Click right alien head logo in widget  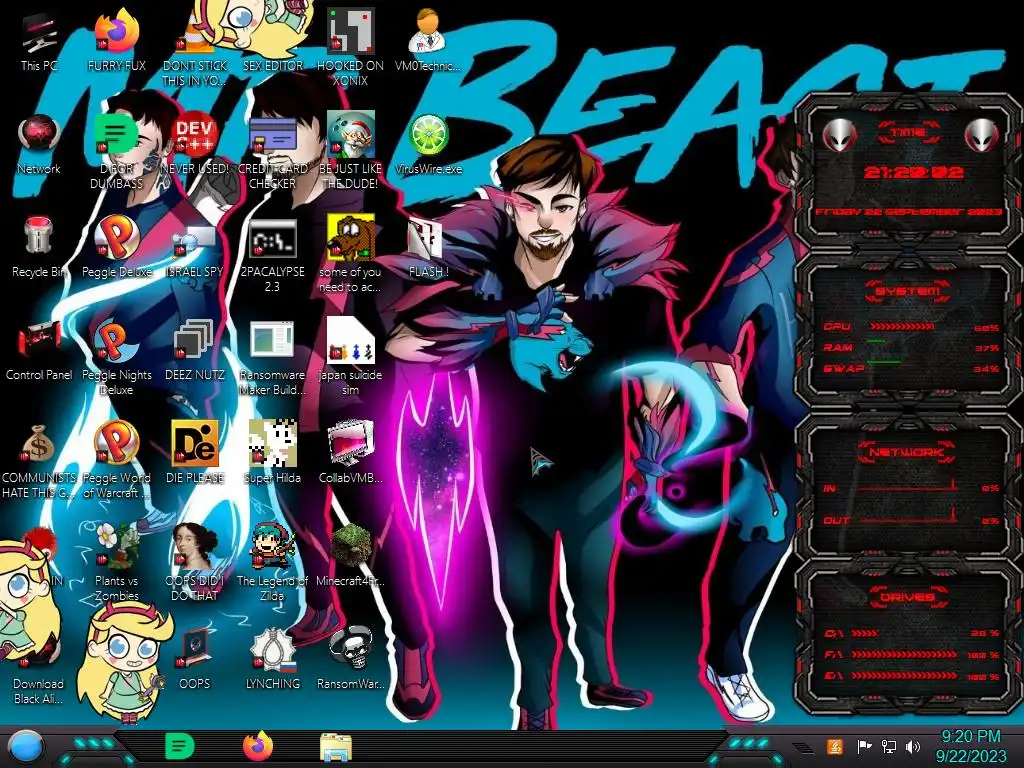982,136
